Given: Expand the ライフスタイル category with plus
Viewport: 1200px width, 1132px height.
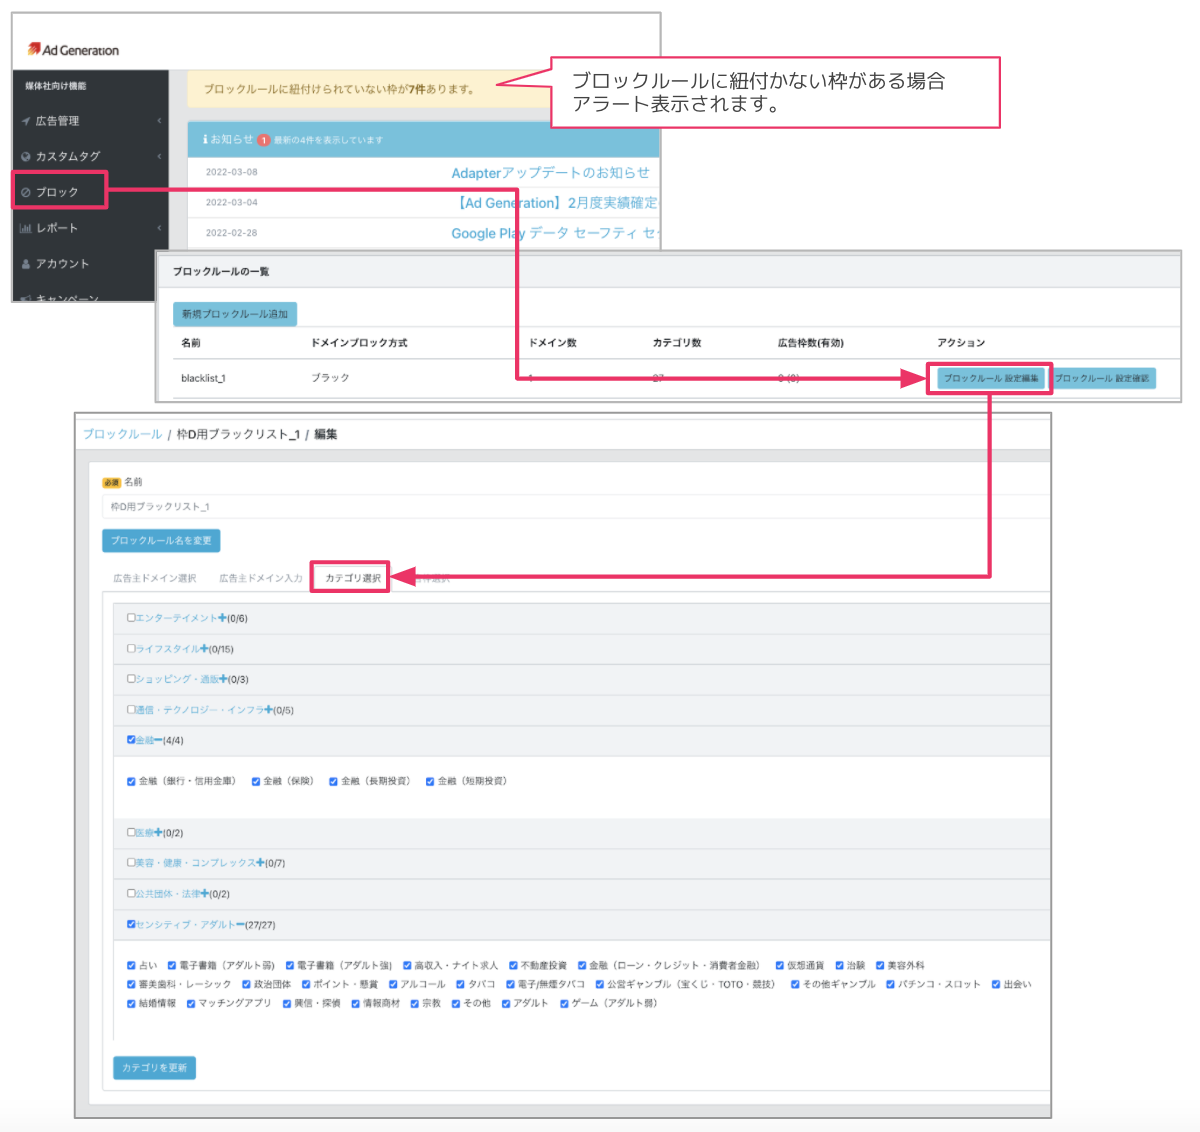Looking at the screenshot, I should click(204, 649).
